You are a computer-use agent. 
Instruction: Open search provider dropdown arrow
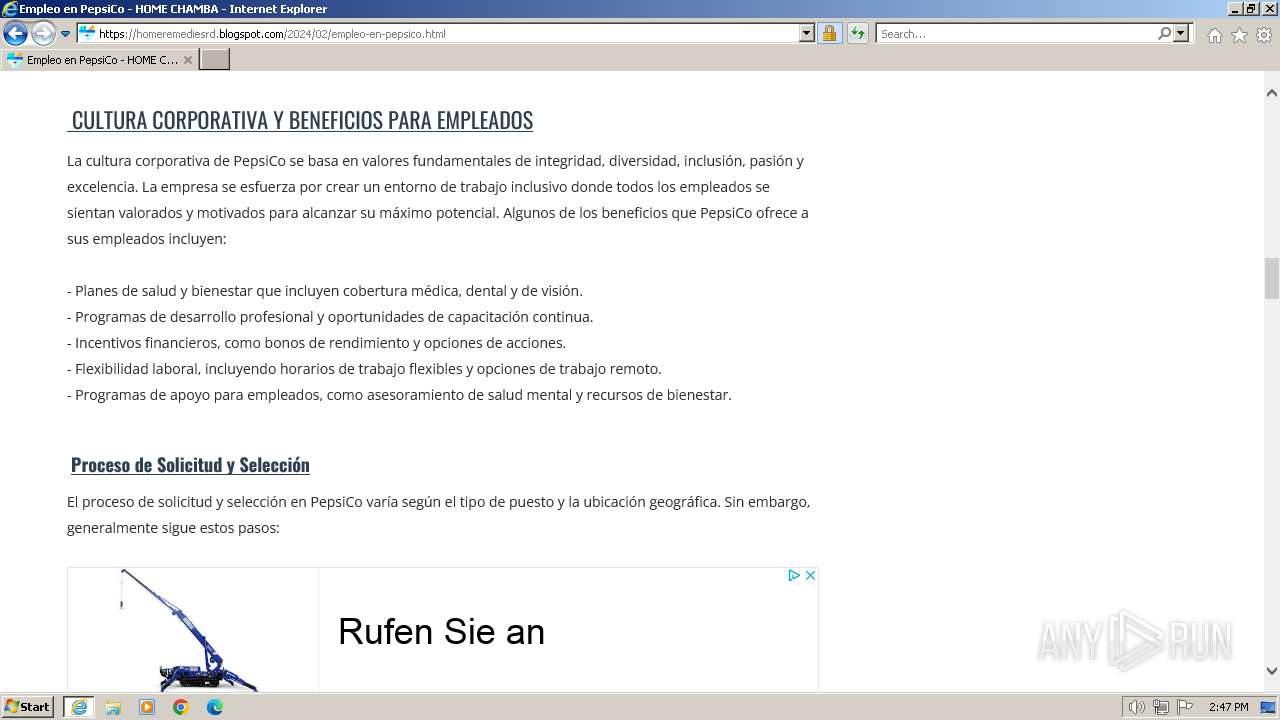tap(1181, 34)
